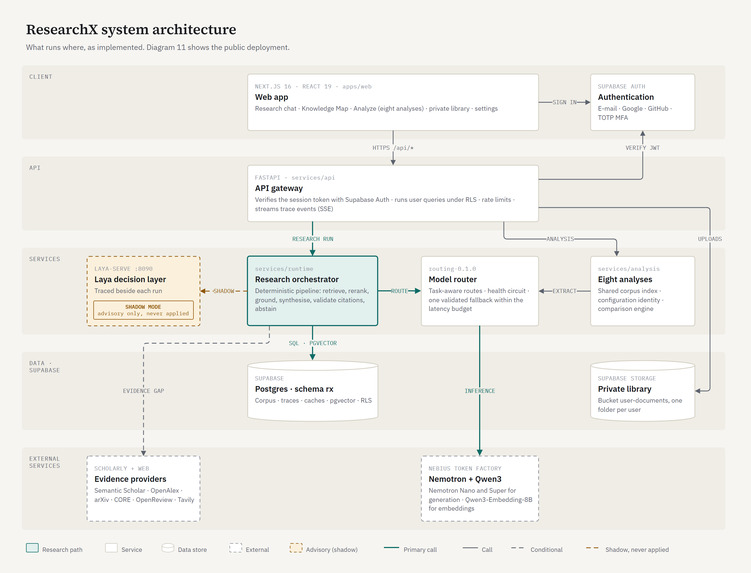751x573 pixels.
Task: Click the HTTPS /api/* connector label
Action: coord(393,148)
